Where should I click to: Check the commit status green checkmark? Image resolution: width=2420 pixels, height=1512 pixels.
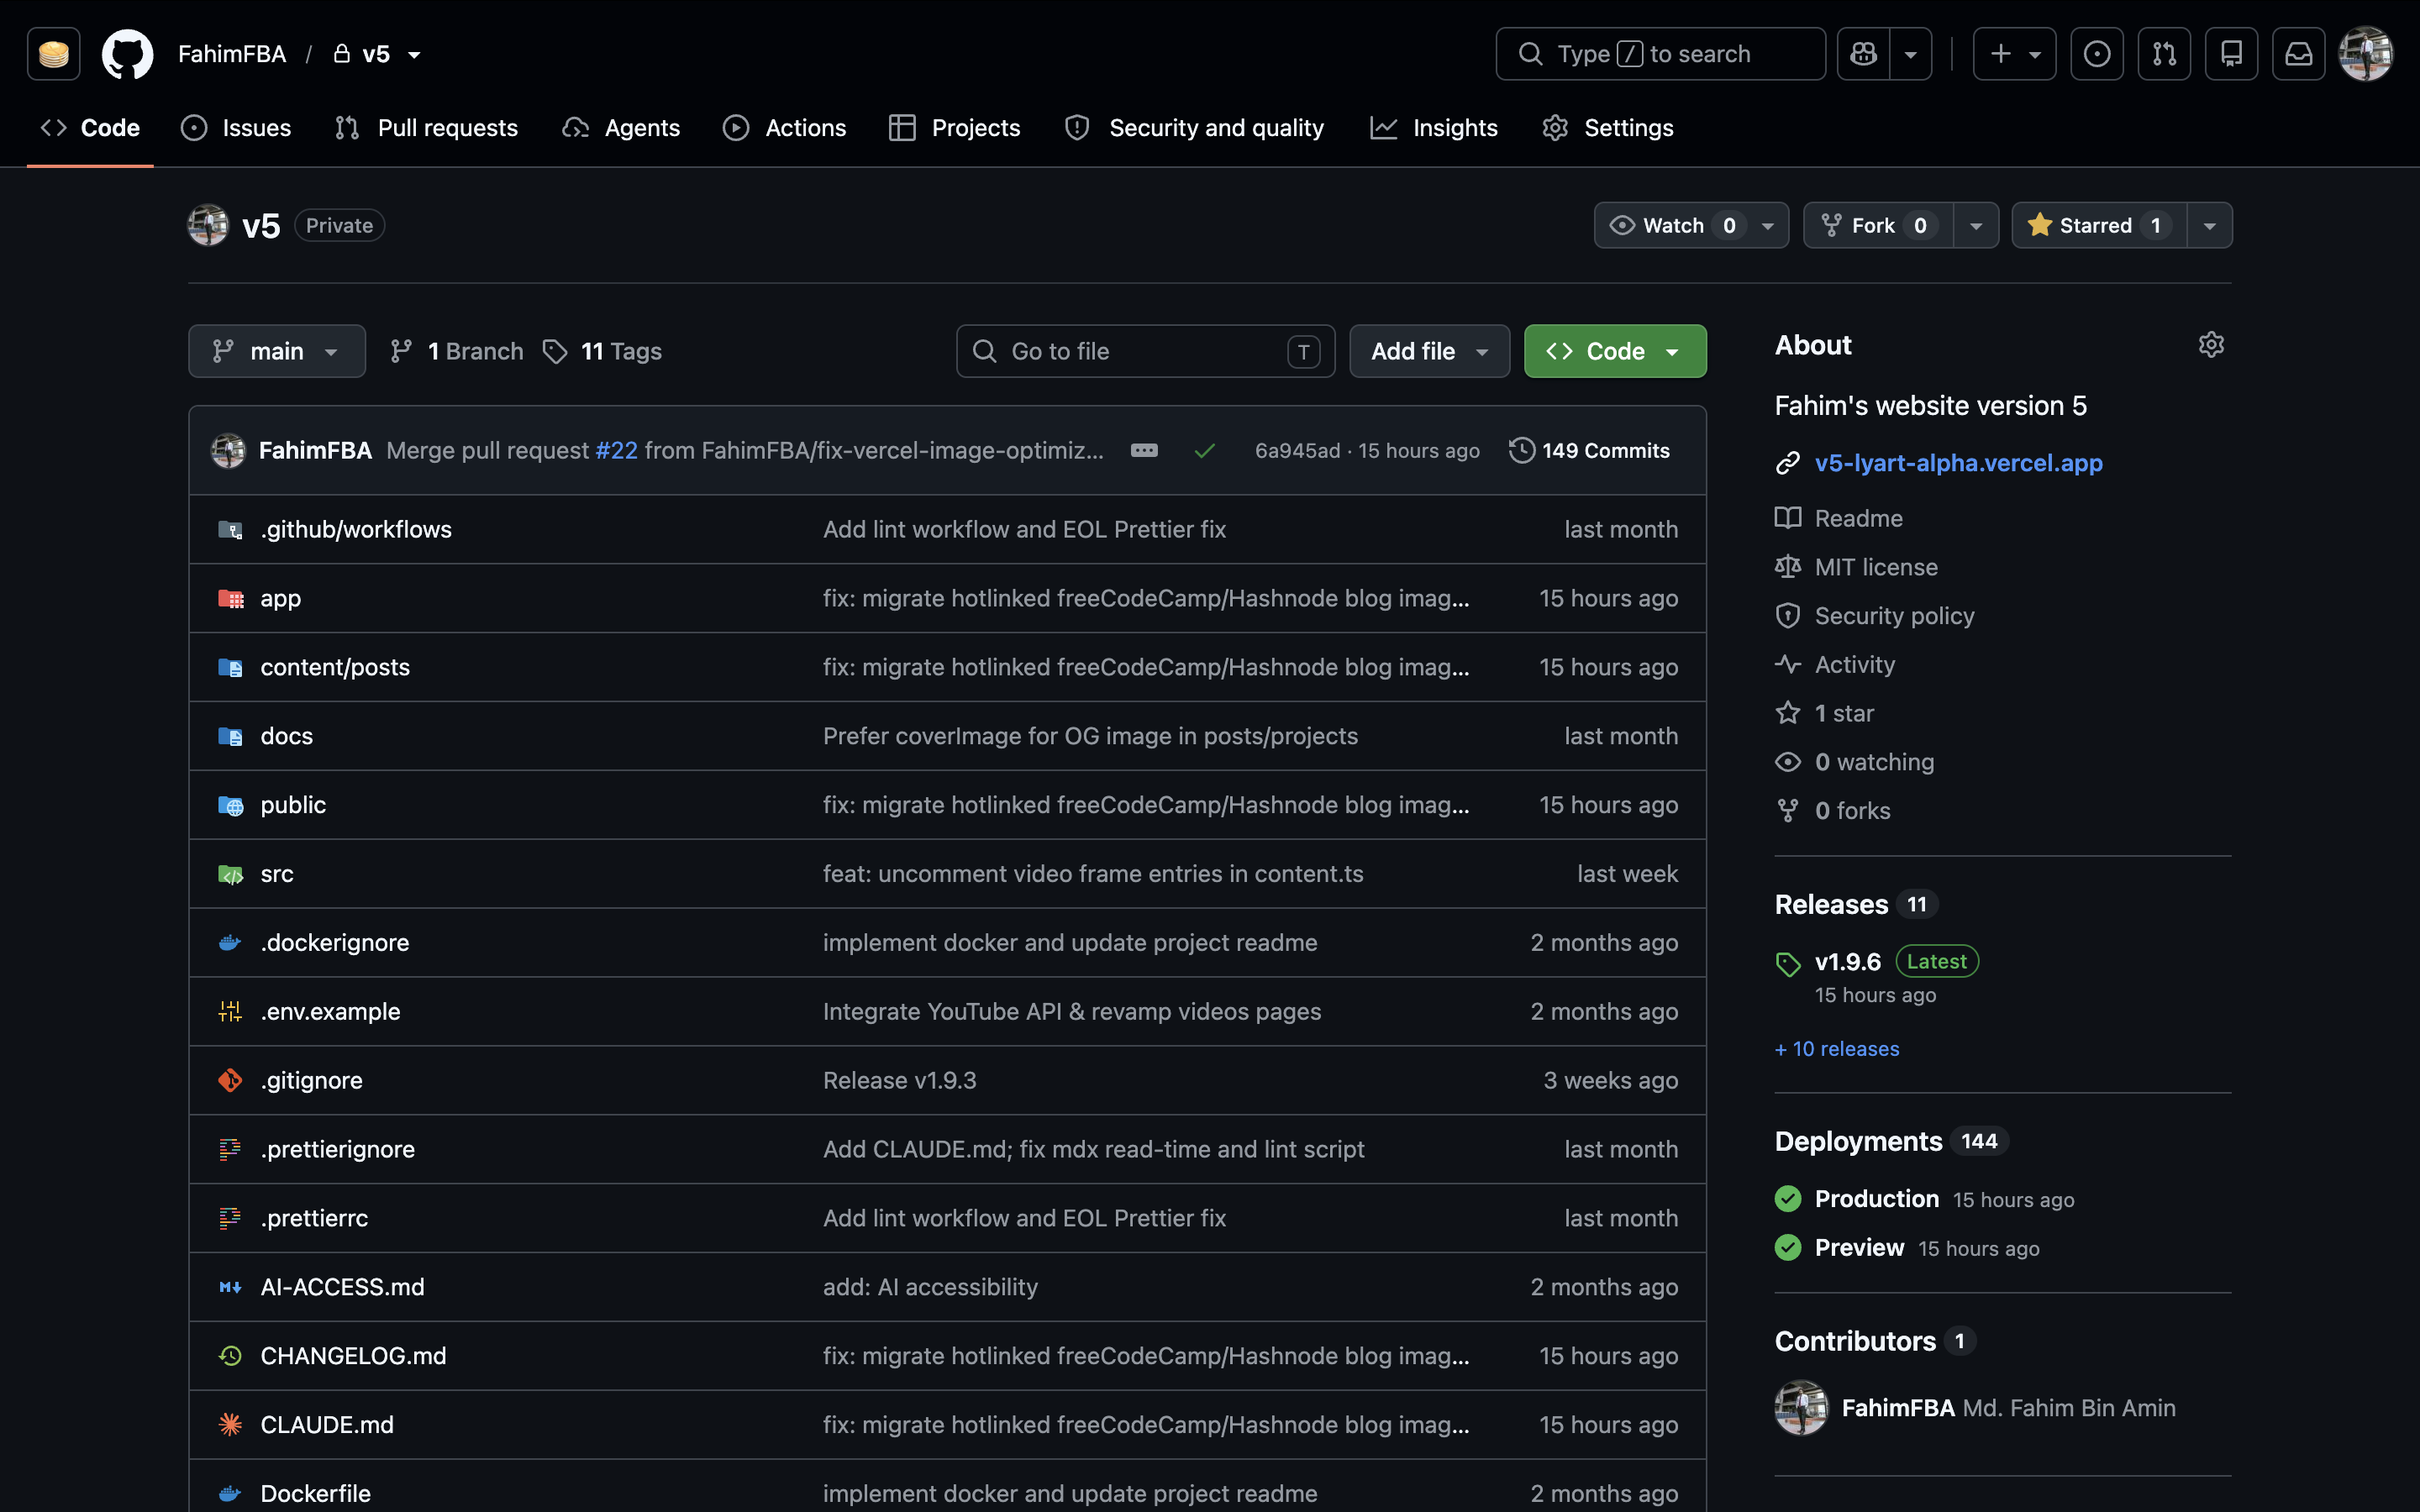pyautogui.click(x=1204, y=451)
